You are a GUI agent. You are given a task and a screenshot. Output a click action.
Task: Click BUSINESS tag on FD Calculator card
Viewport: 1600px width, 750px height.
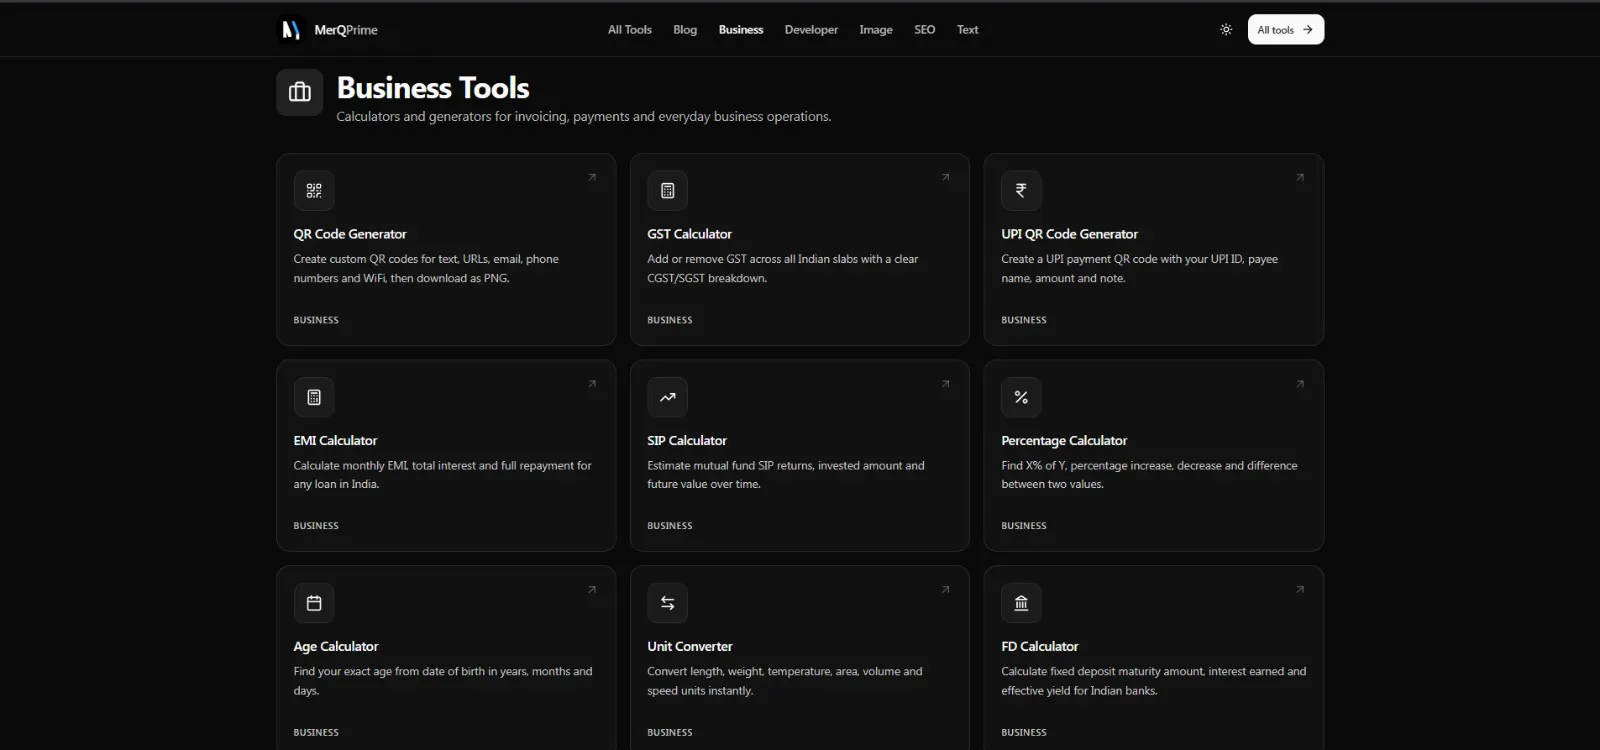click(x=1024, y=732)
